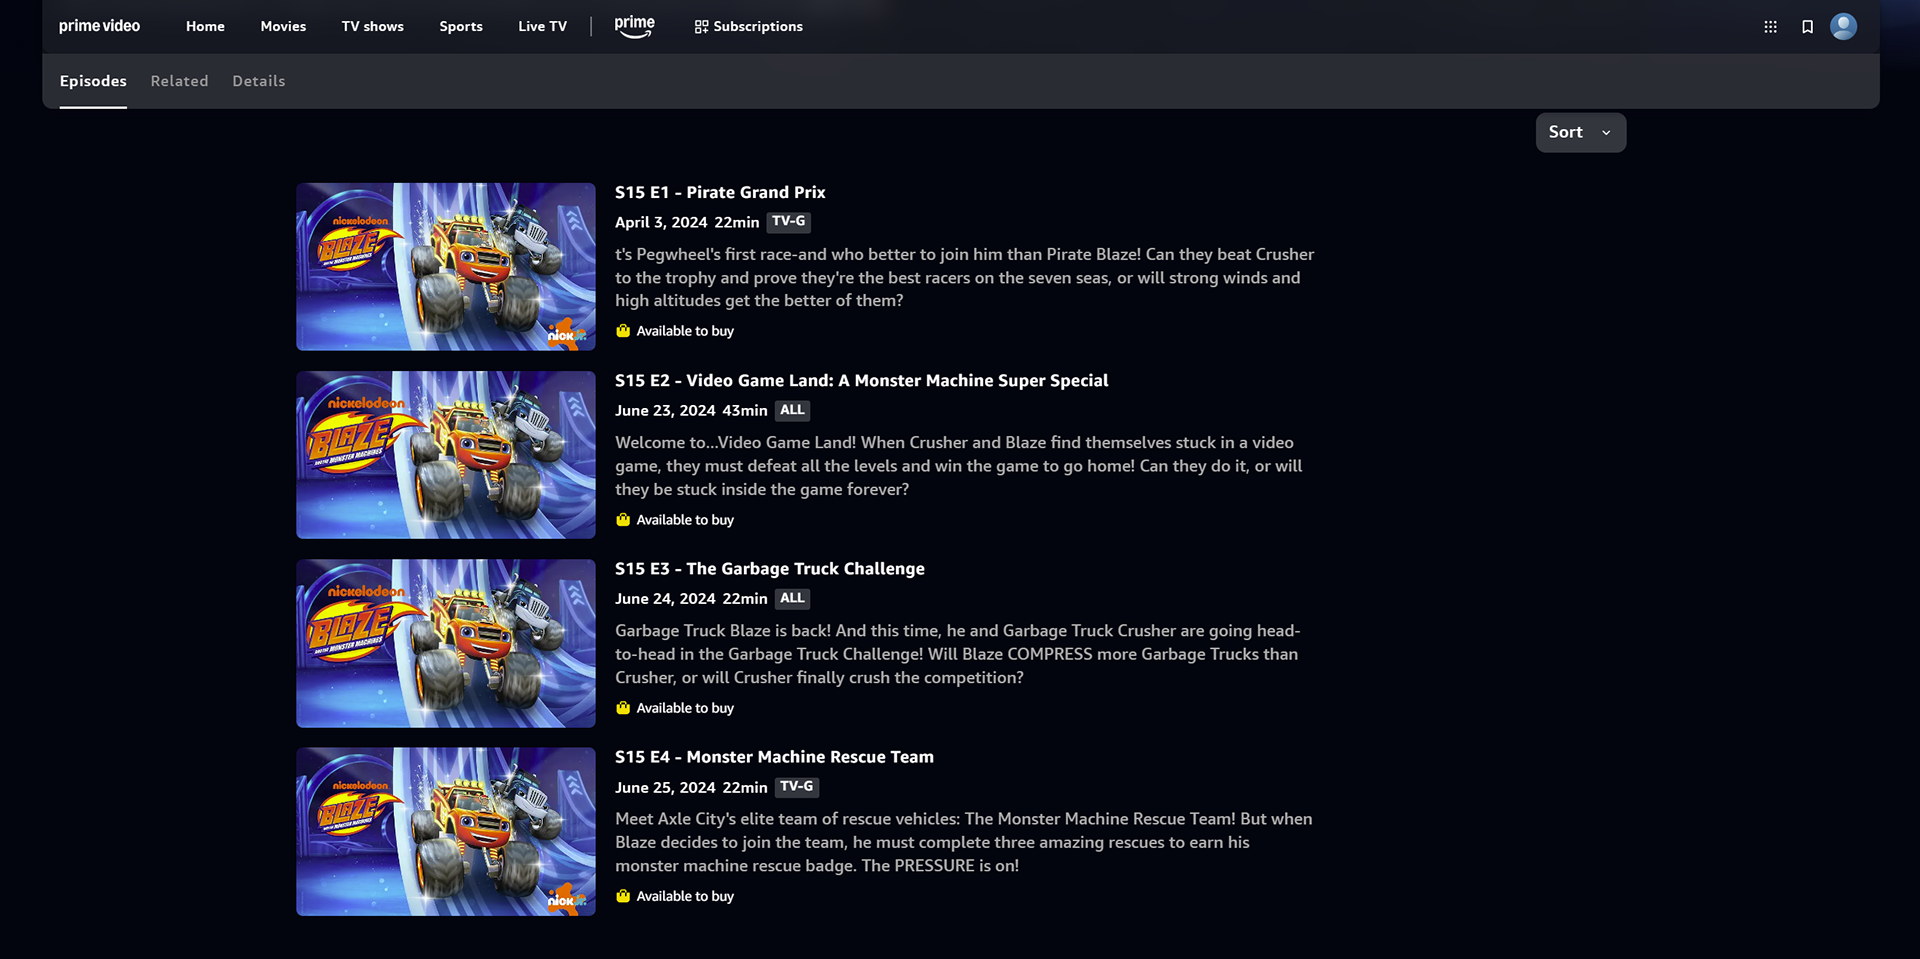1920x959 pixels.
Task: Open the TV shows menu
Action: click(372, 26)
